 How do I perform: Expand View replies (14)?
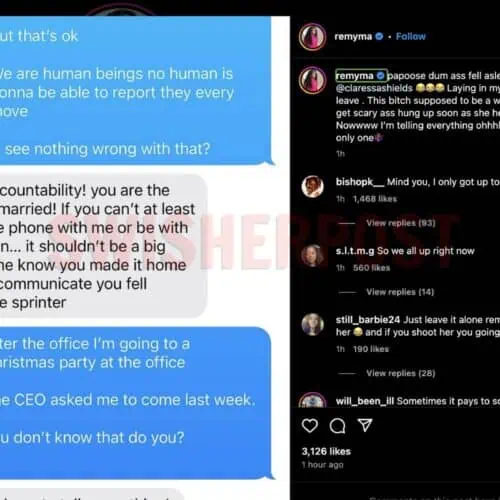point(400,292)
